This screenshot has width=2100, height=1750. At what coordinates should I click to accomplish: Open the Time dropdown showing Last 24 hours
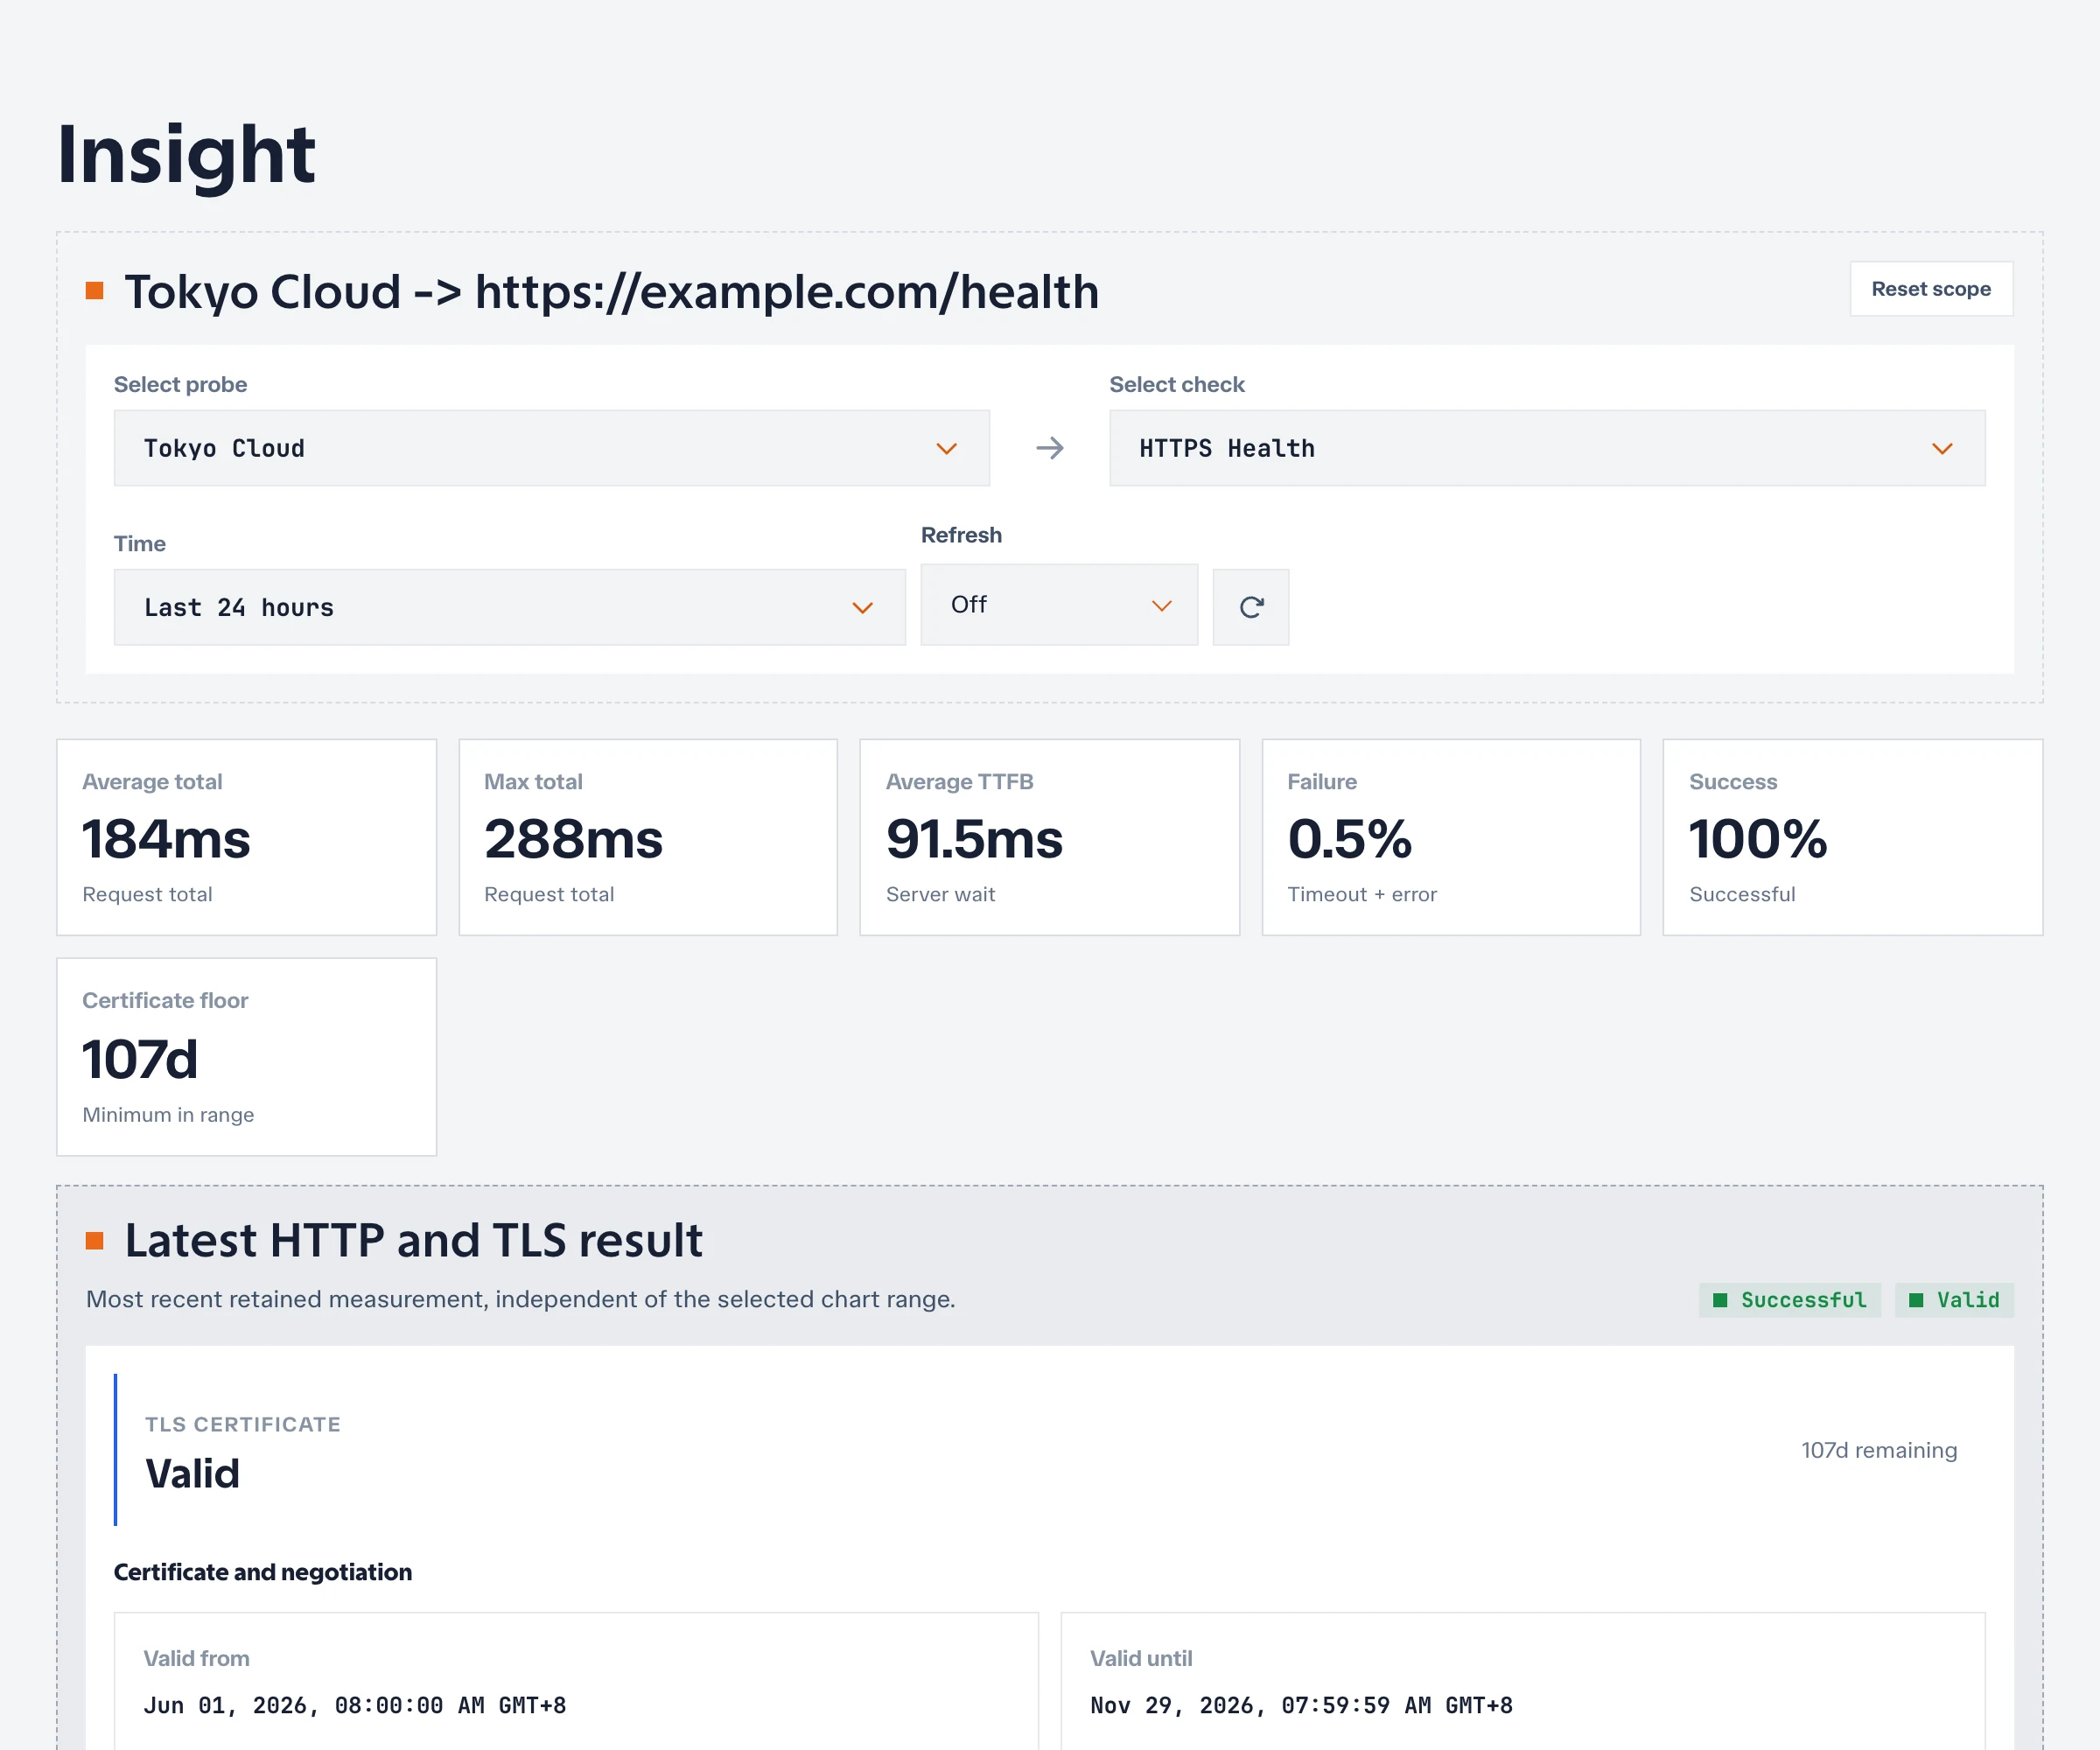(x=509, y=607)
